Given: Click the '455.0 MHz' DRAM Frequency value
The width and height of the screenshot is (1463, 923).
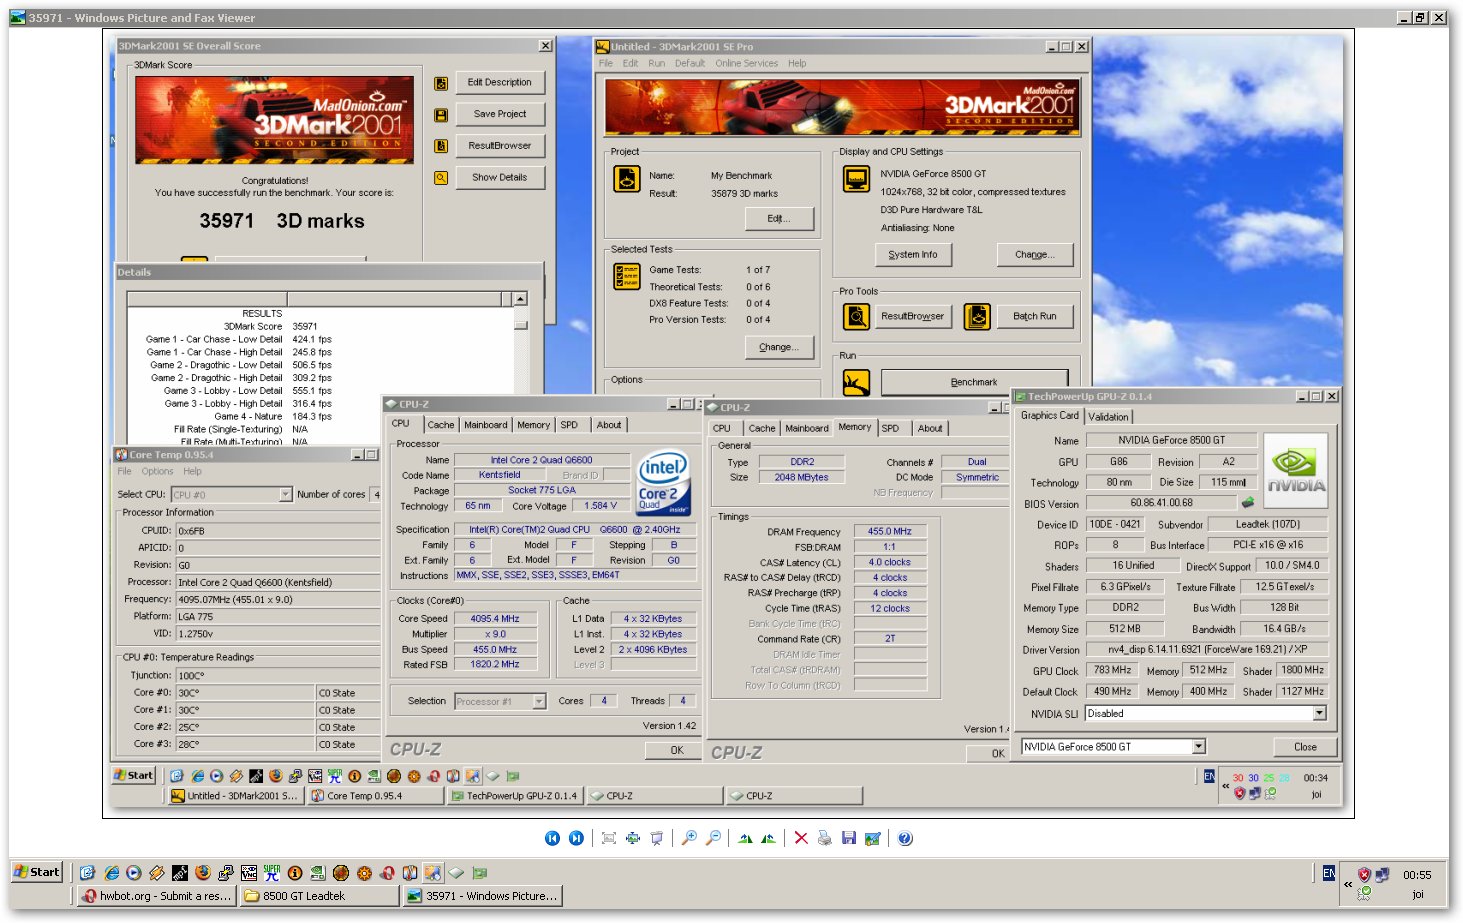Looking at the screenshot, I should (889, 531).
